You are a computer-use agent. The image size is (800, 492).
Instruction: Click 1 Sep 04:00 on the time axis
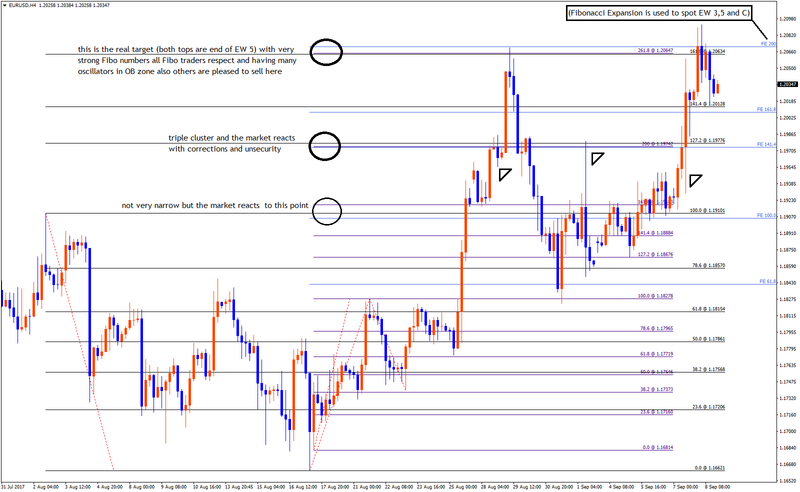point(589,487)
